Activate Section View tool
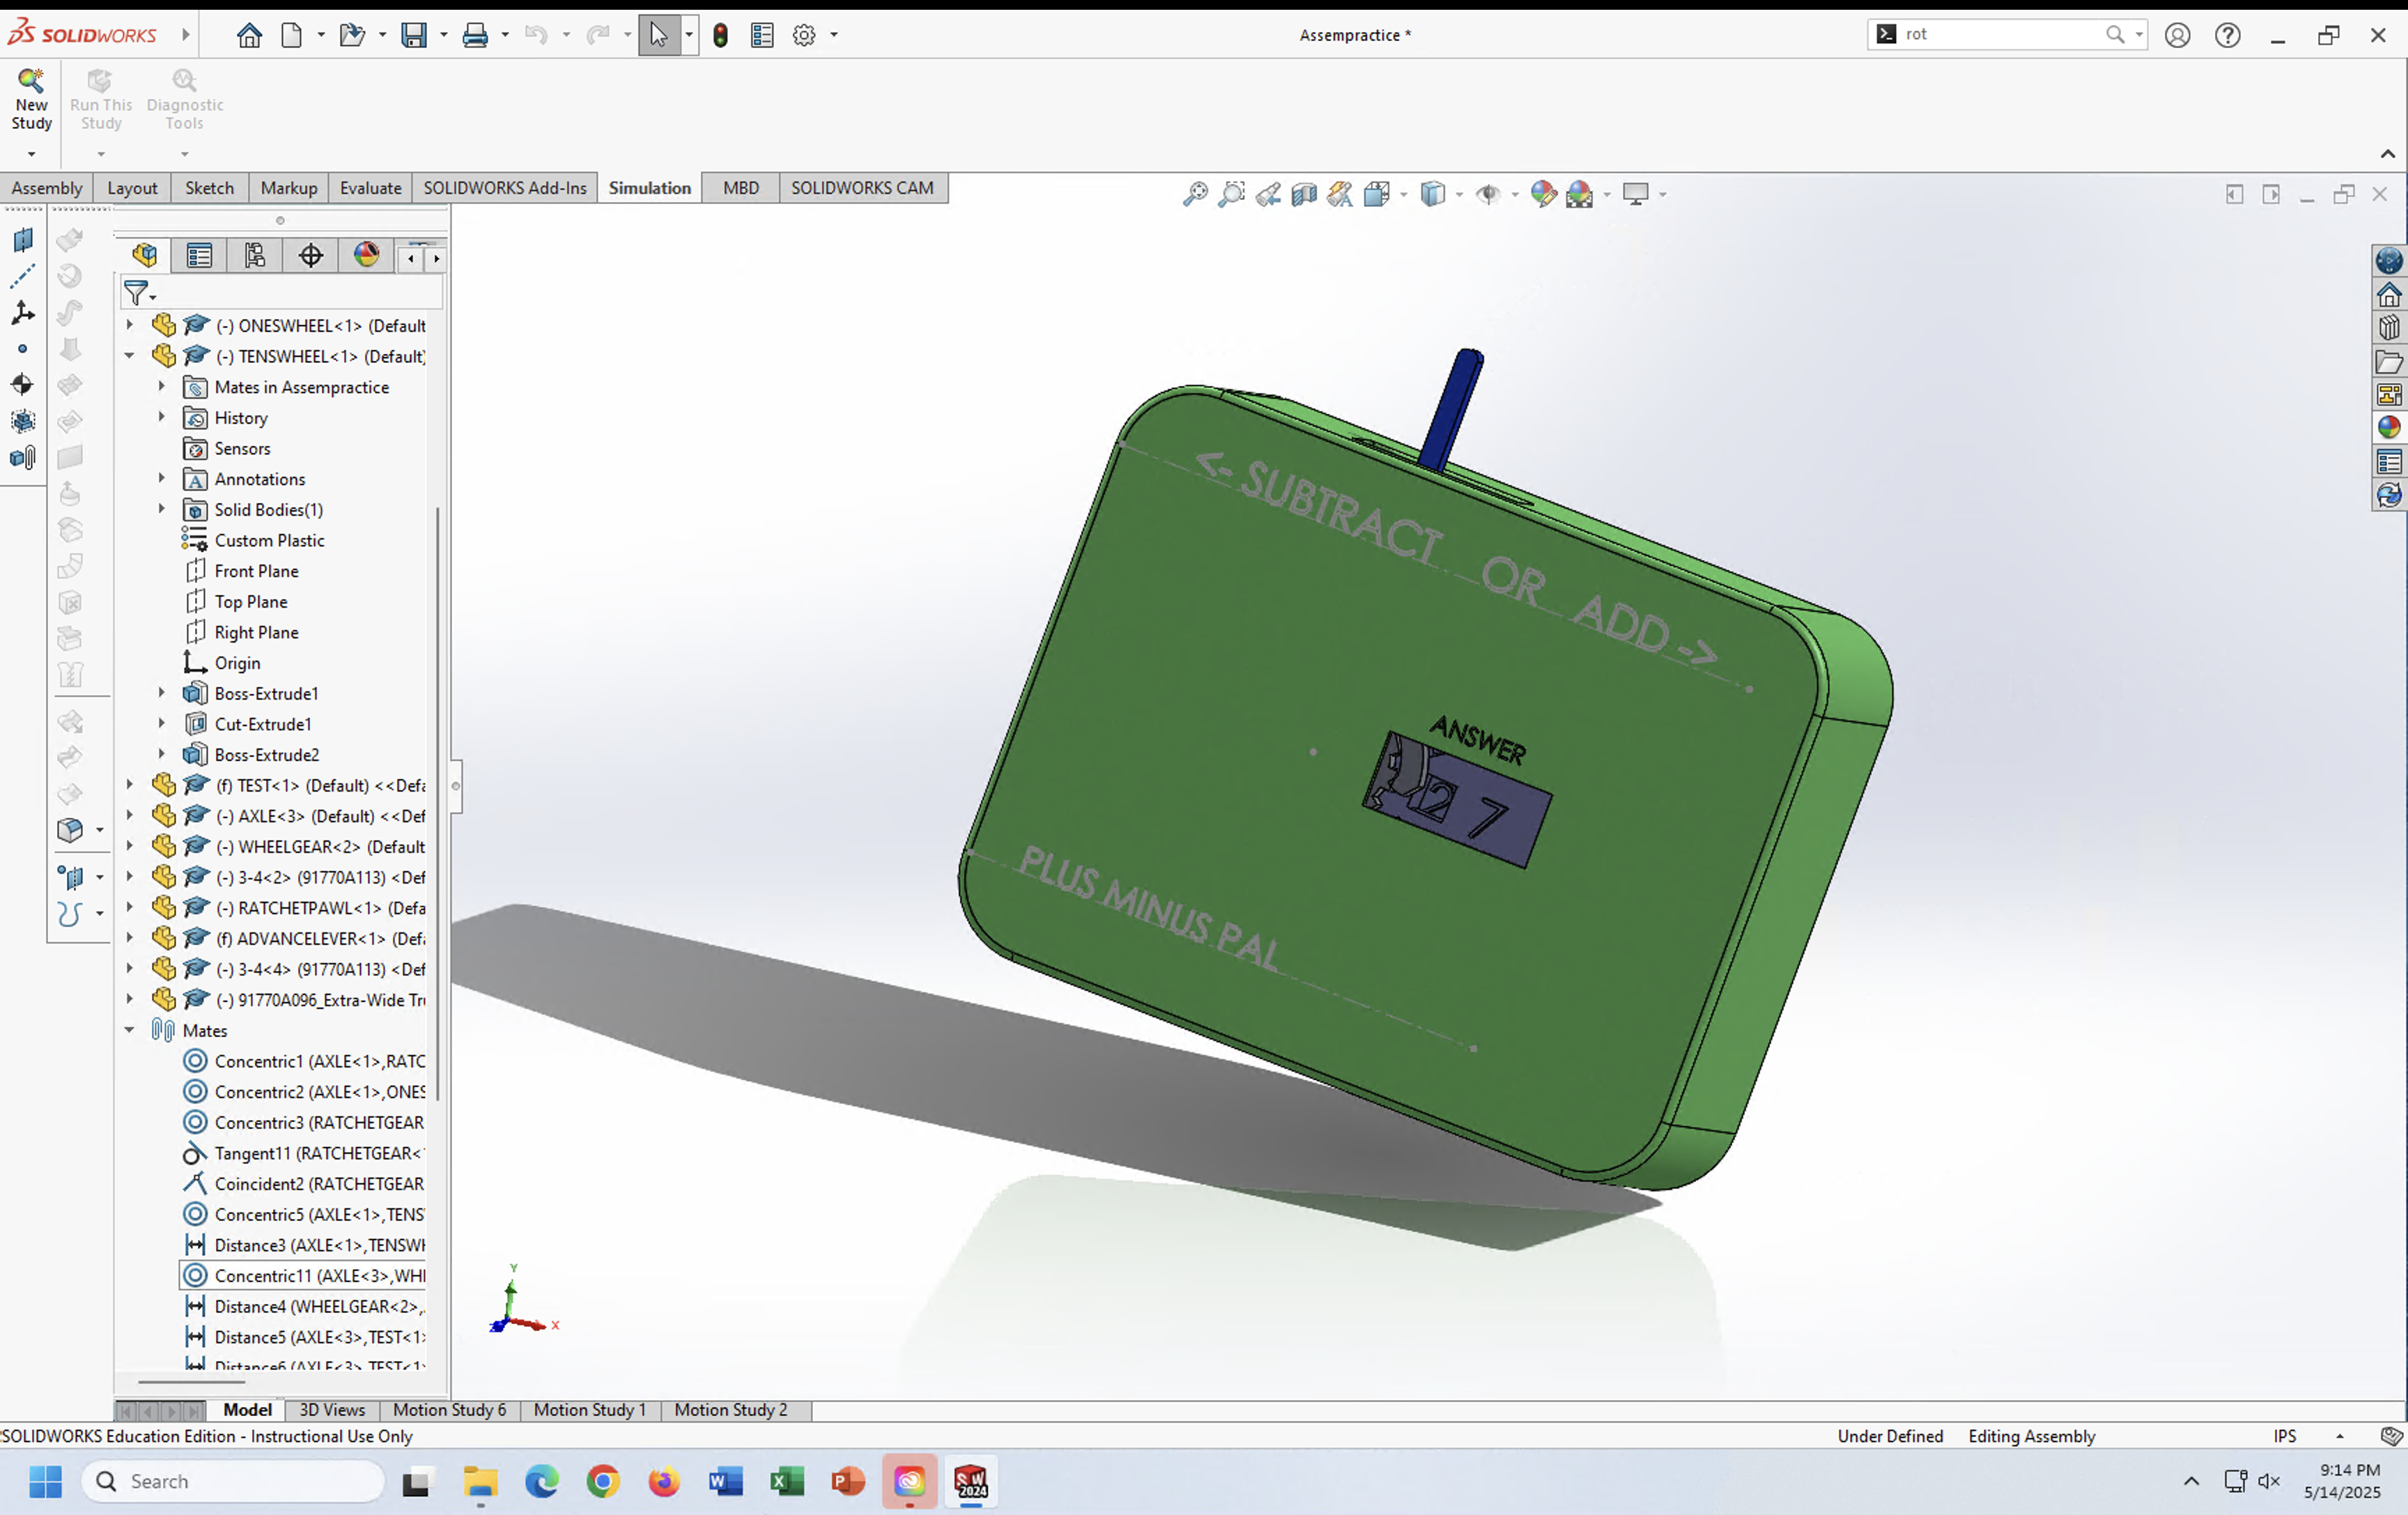This screenshot has width=2408, height=1515. [x=1304, y=194]
